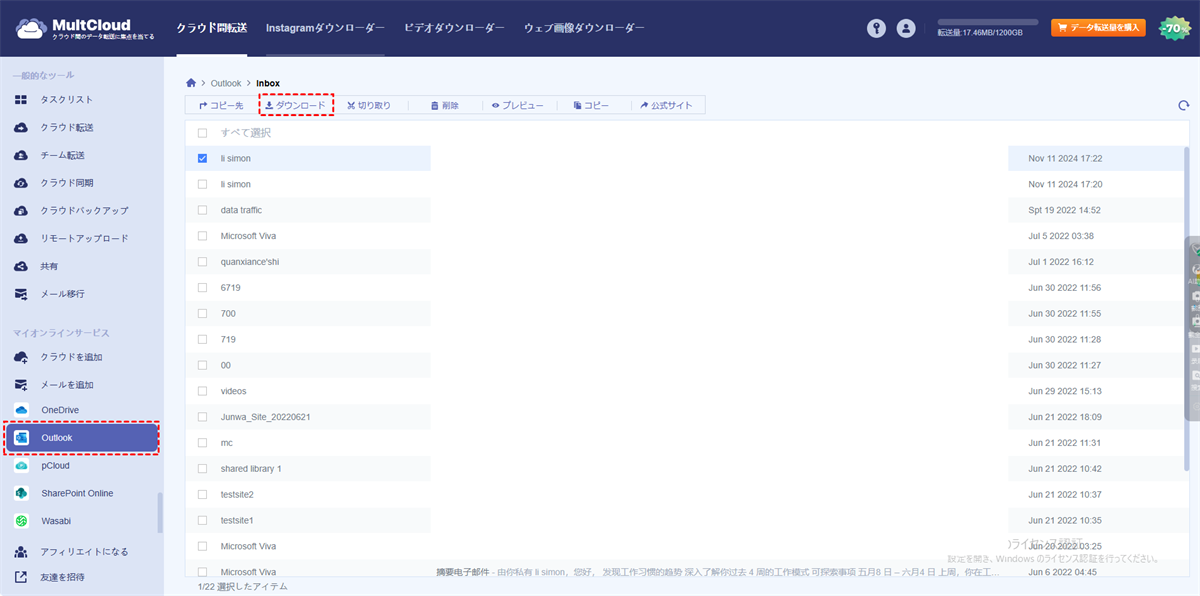This screenshot has height=596, width=1200.
Task: Click the 1/22 selected items status text
Action: 242,586
